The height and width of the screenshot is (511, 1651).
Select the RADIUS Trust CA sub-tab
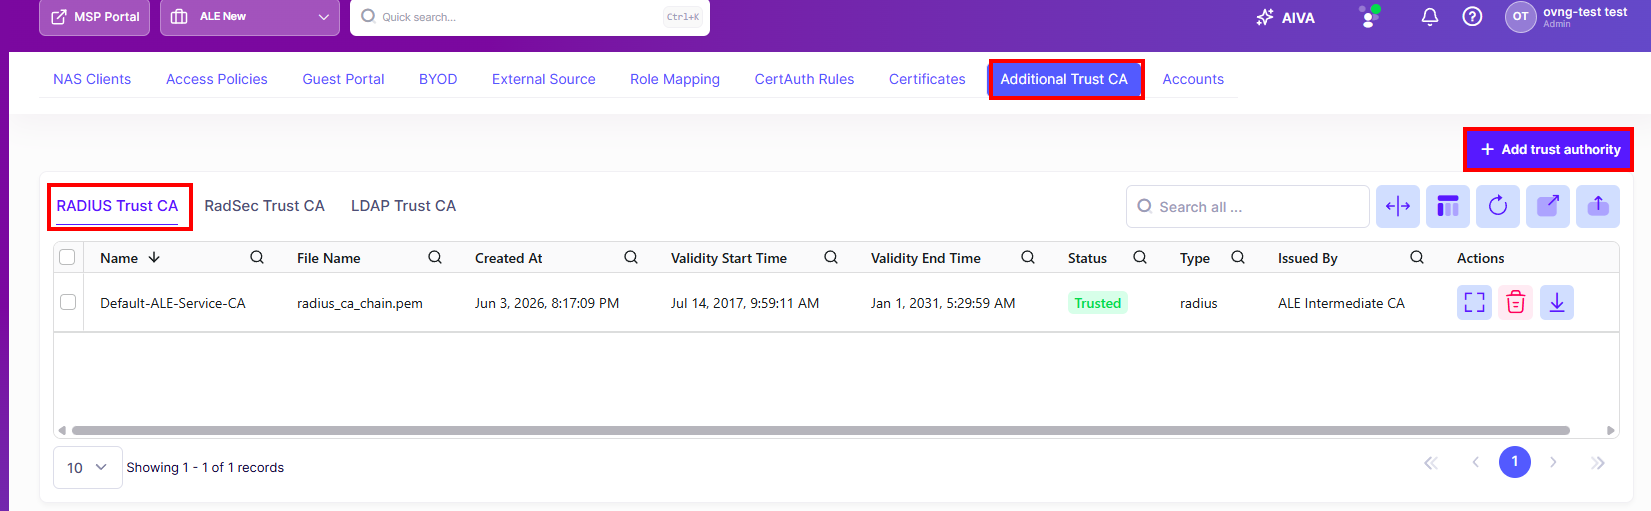pos(117,206)
